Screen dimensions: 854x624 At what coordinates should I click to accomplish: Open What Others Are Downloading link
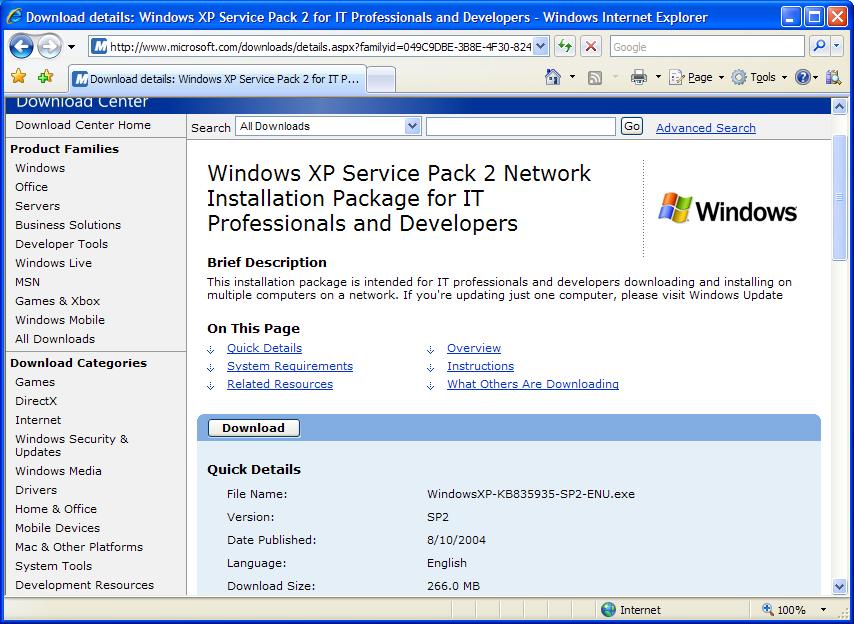point(533,384)
